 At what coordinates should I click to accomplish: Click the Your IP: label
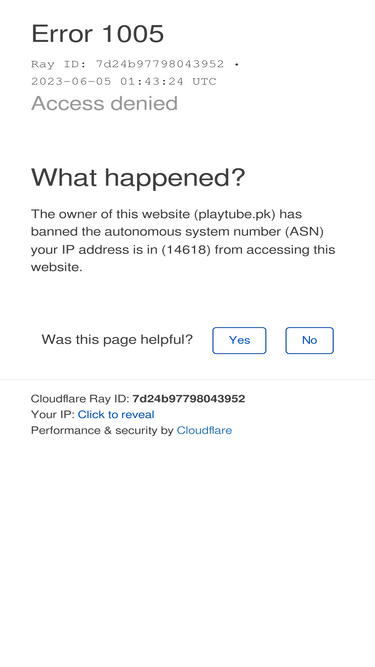pyautogui.click(x=53, y=414)
